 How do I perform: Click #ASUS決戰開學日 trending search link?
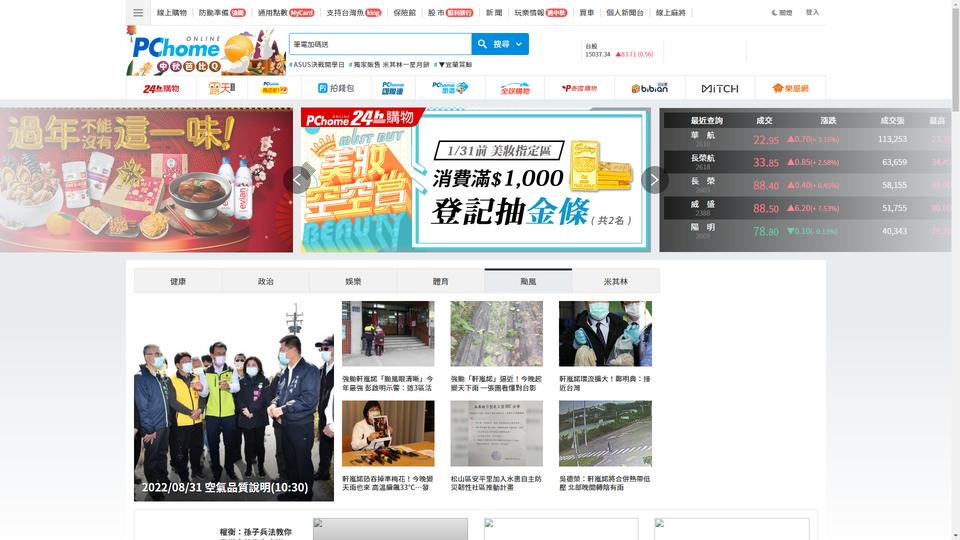pos(317,64)
